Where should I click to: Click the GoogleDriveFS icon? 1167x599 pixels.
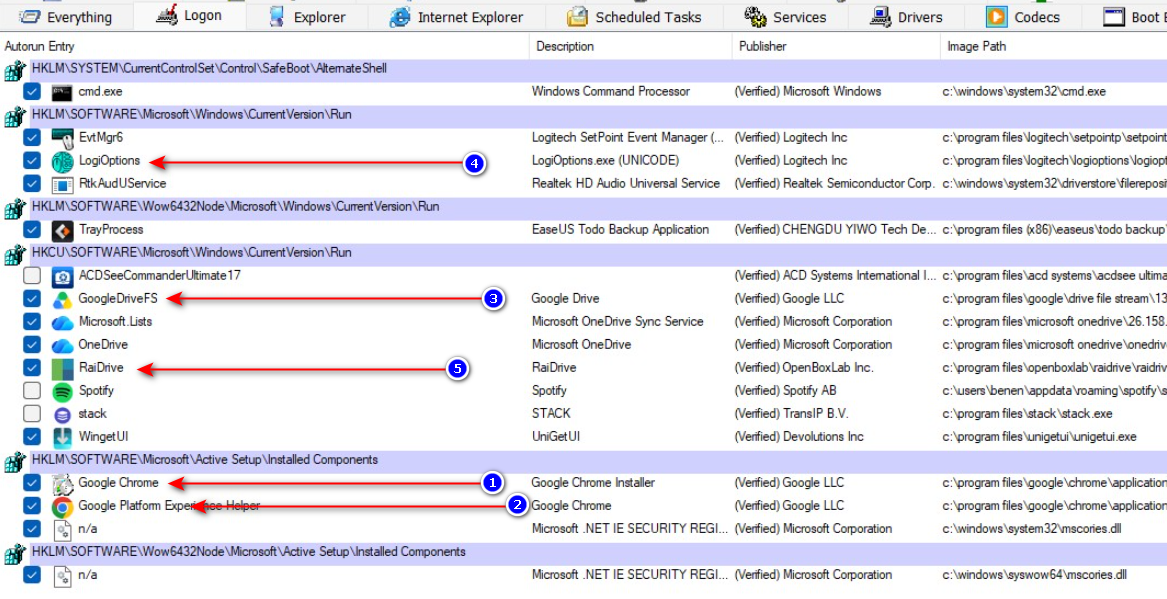click(62, 299)
